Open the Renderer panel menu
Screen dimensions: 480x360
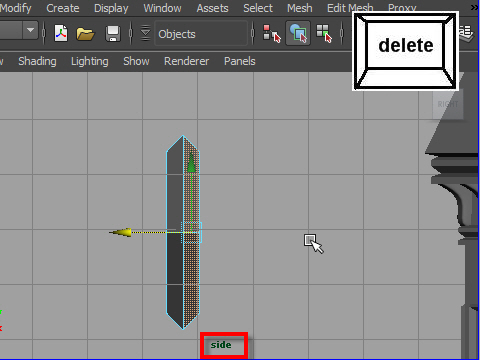point(186,61)
